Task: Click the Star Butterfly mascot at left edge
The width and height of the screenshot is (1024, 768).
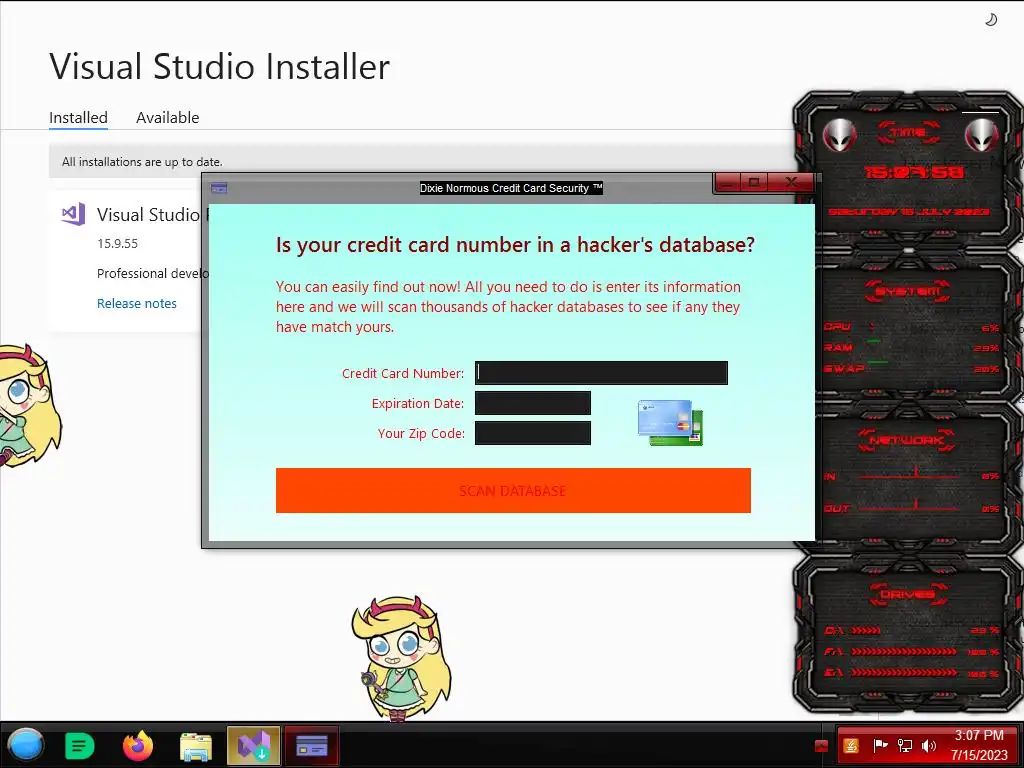Action: pyautogui.click(x=29, y=406)
